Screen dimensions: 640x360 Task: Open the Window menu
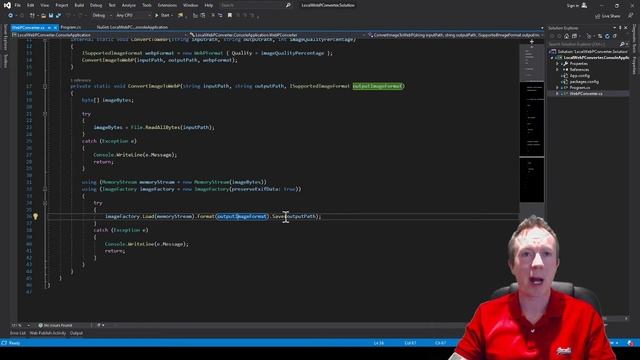(x=190, y=5)
